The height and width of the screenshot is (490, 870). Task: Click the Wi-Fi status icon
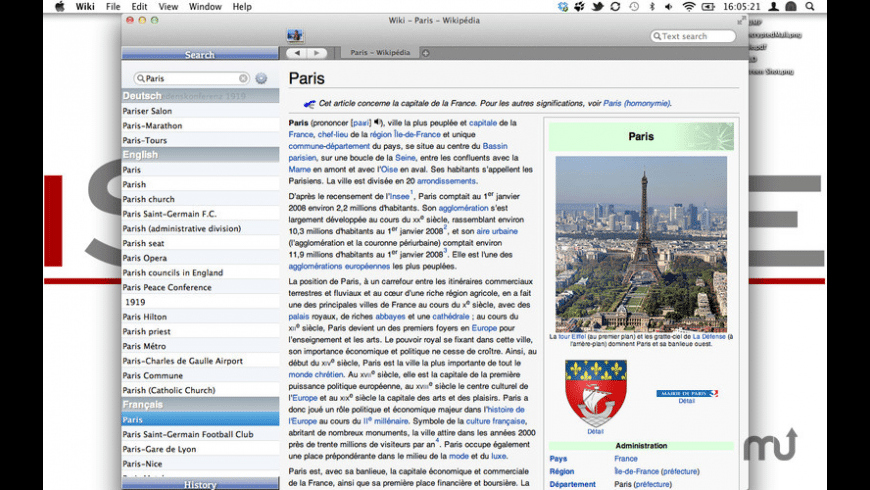click(689, 7)
